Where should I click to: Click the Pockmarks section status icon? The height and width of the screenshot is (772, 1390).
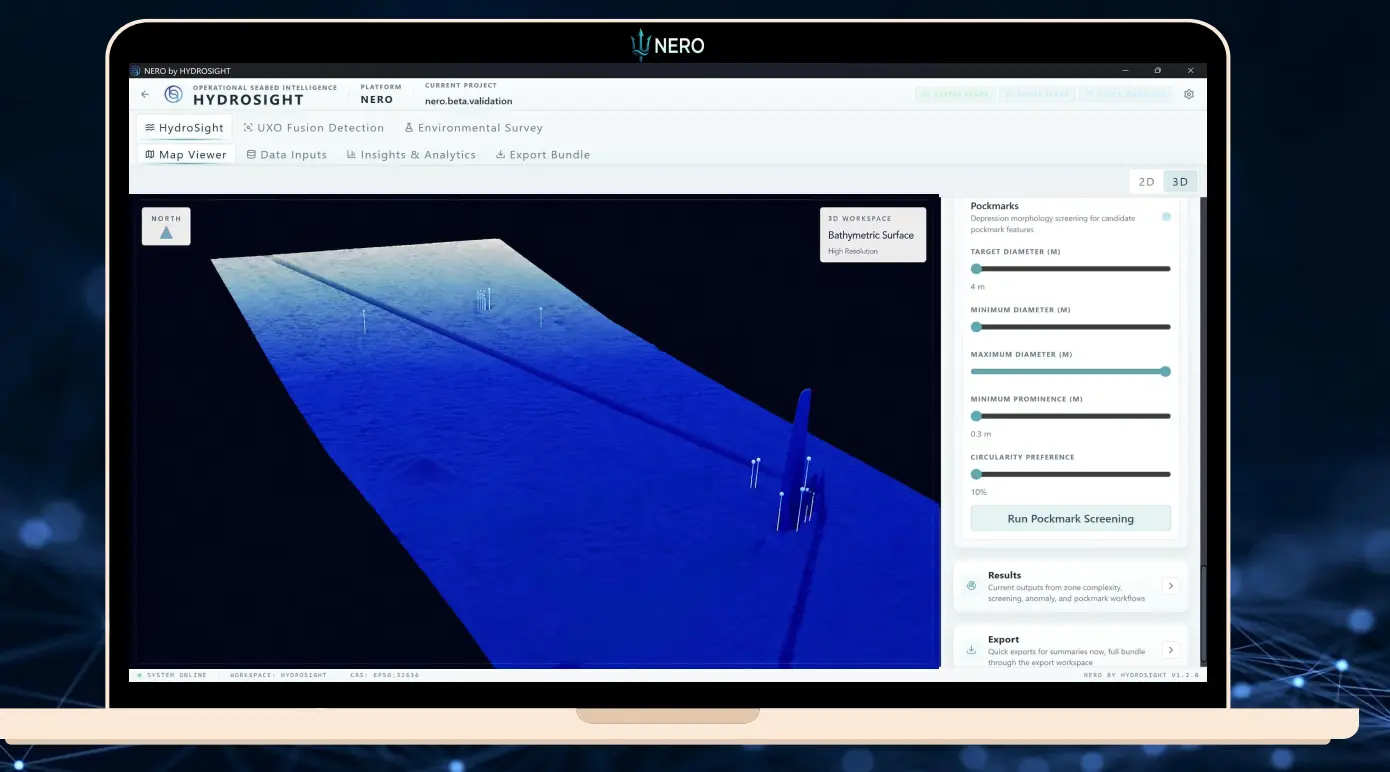coord(1166,216)
